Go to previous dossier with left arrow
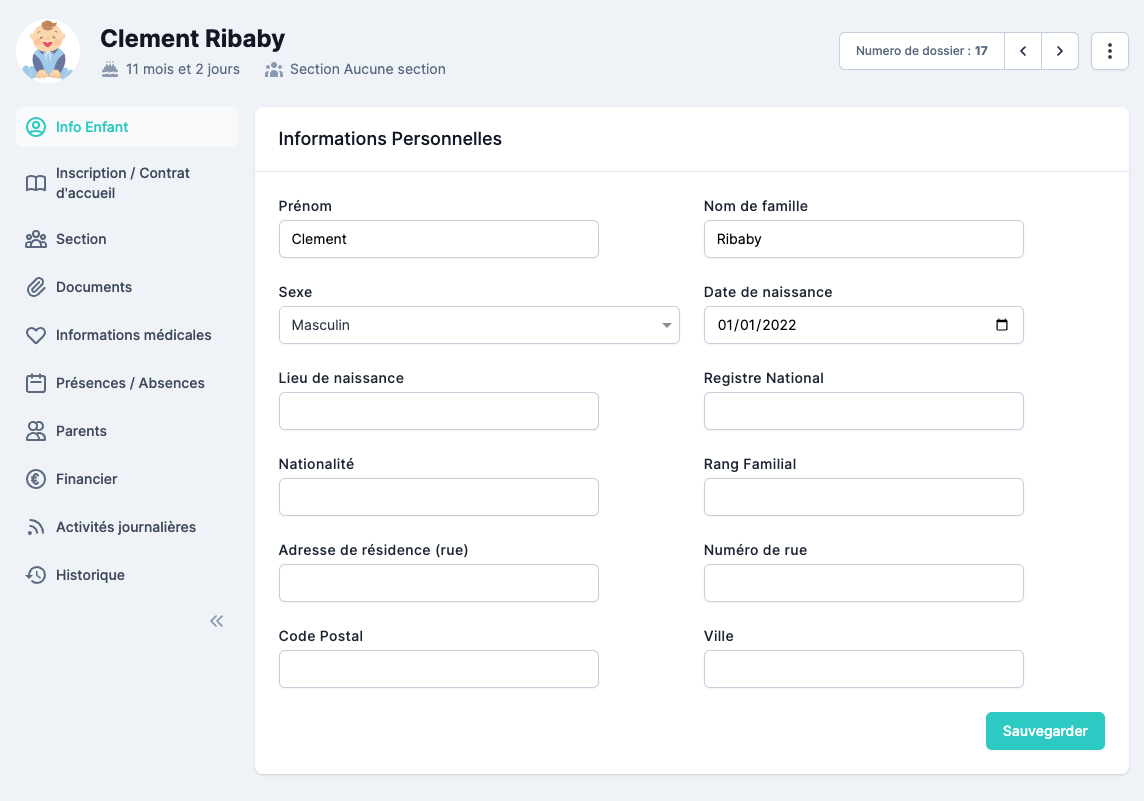The height and width of the screenshot is (801, 1144). tap(1023, 51)
